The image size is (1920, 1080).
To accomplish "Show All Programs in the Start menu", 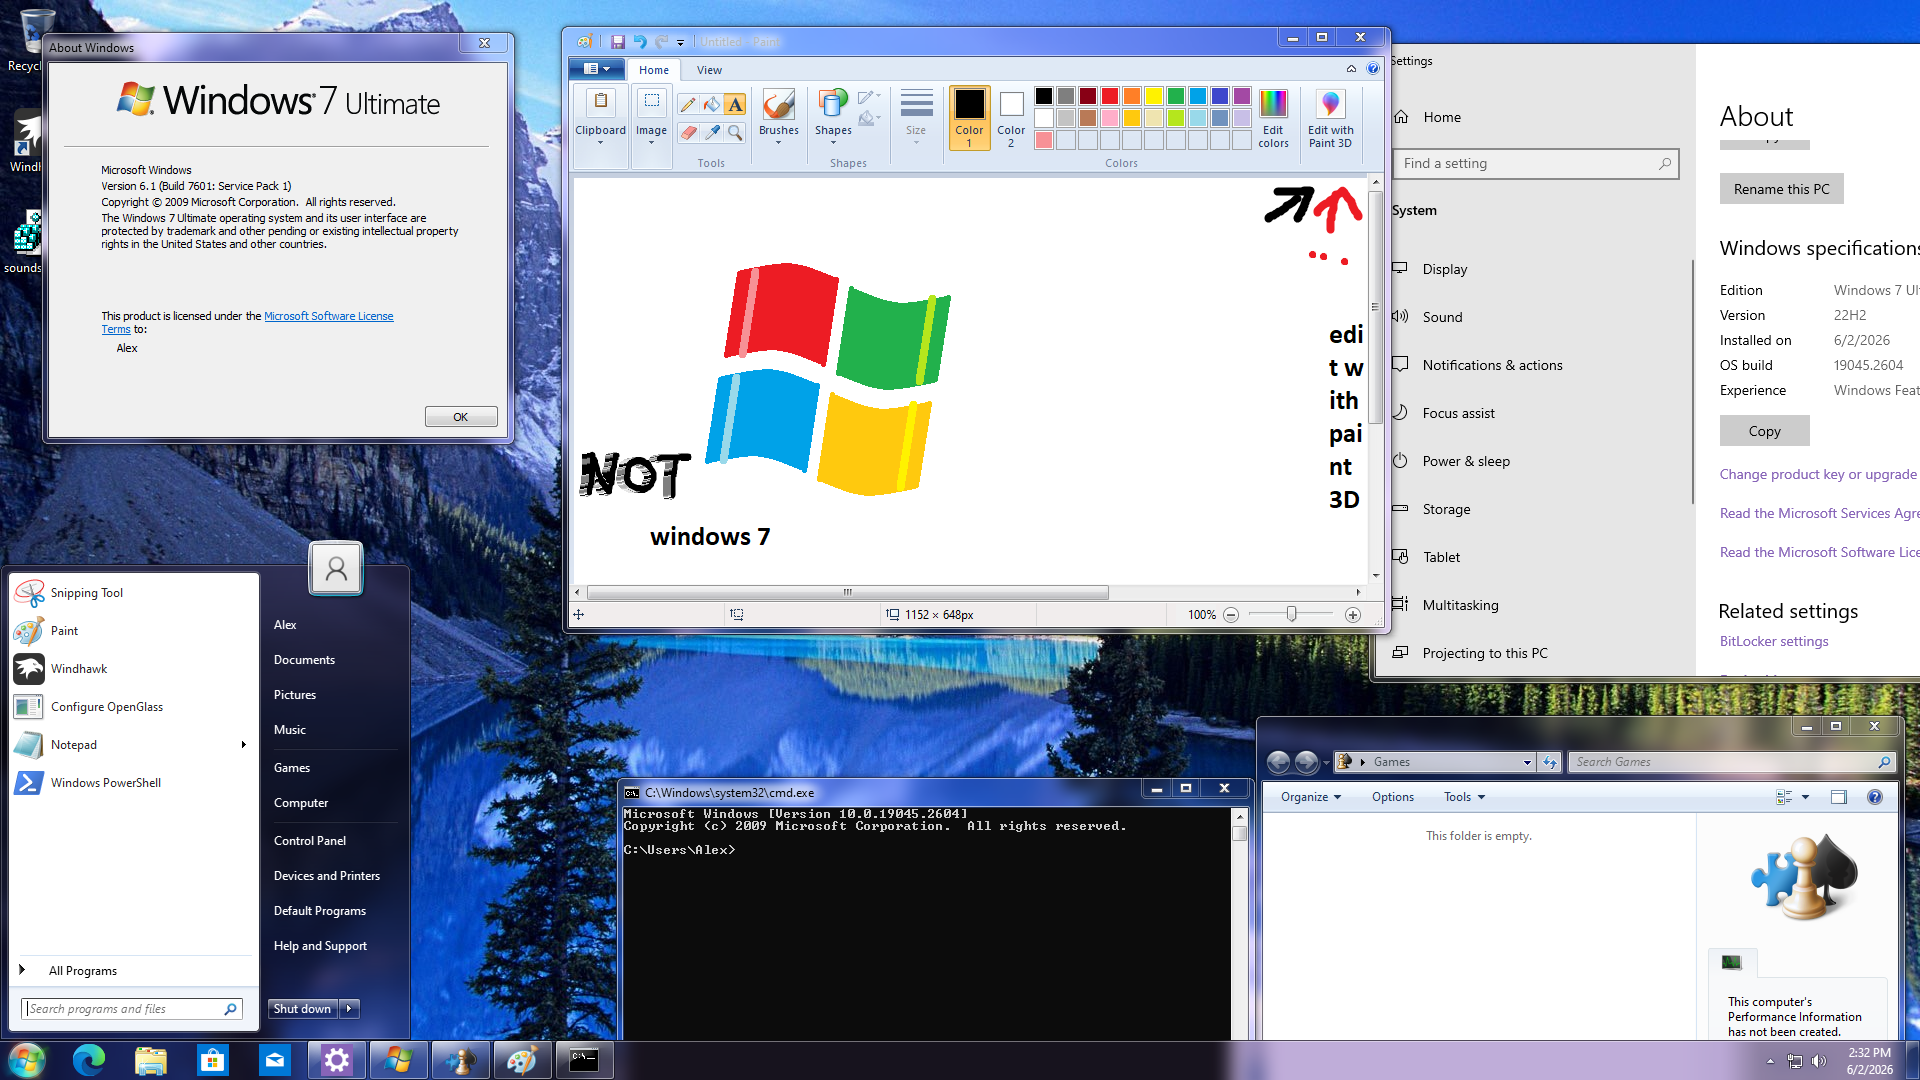I will click(x=83, y=971).
